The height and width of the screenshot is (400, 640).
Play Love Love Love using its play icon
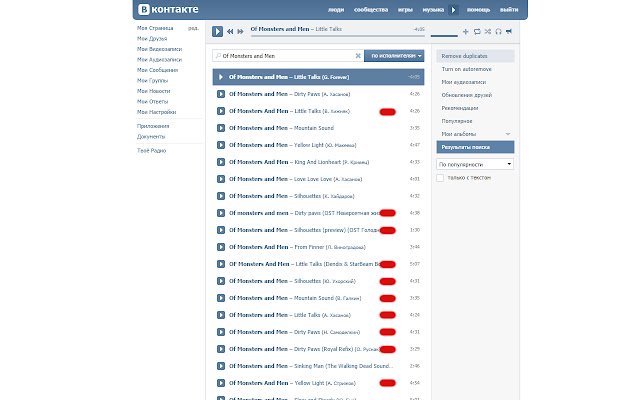(x=221, y=179)
